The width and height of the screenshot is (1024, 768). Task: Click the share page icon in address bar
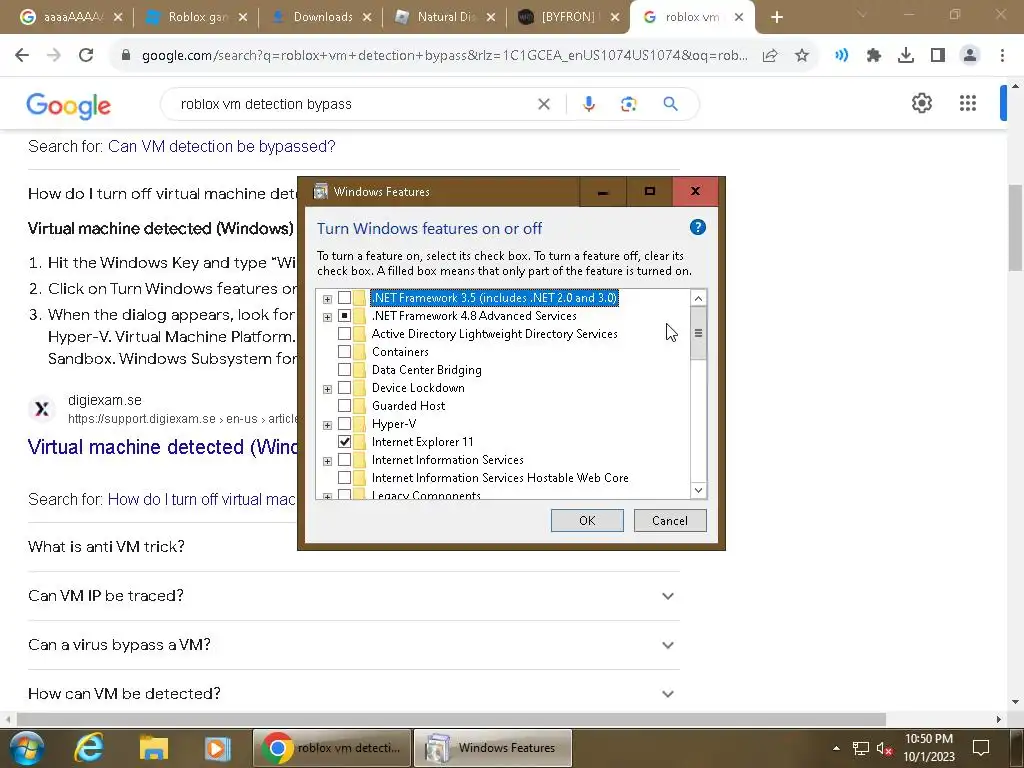(770, 56)
